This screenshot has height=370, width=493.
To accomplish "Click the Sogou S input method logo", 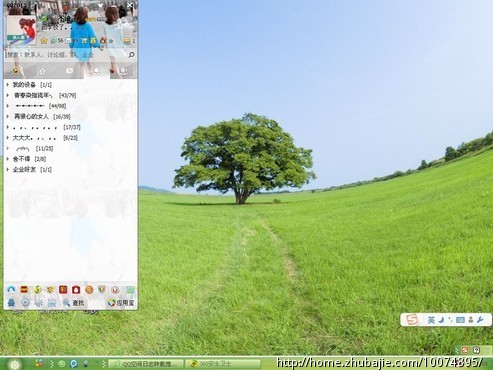I will click(x=412, y=320).
